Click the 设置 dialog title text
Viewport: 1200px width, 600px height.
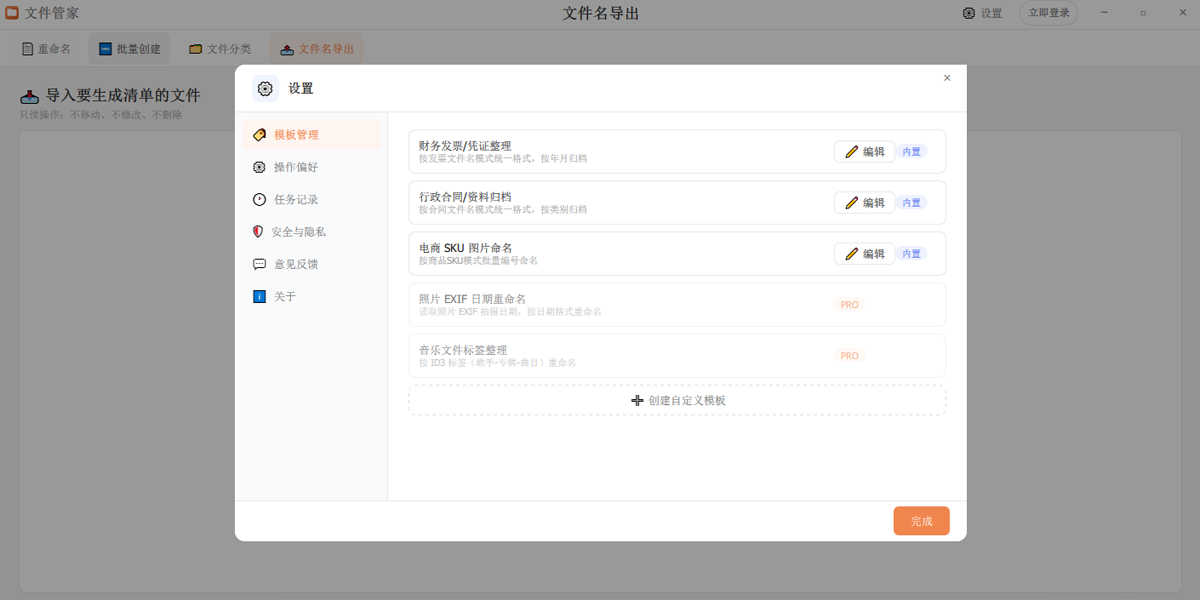click(301, 89)
